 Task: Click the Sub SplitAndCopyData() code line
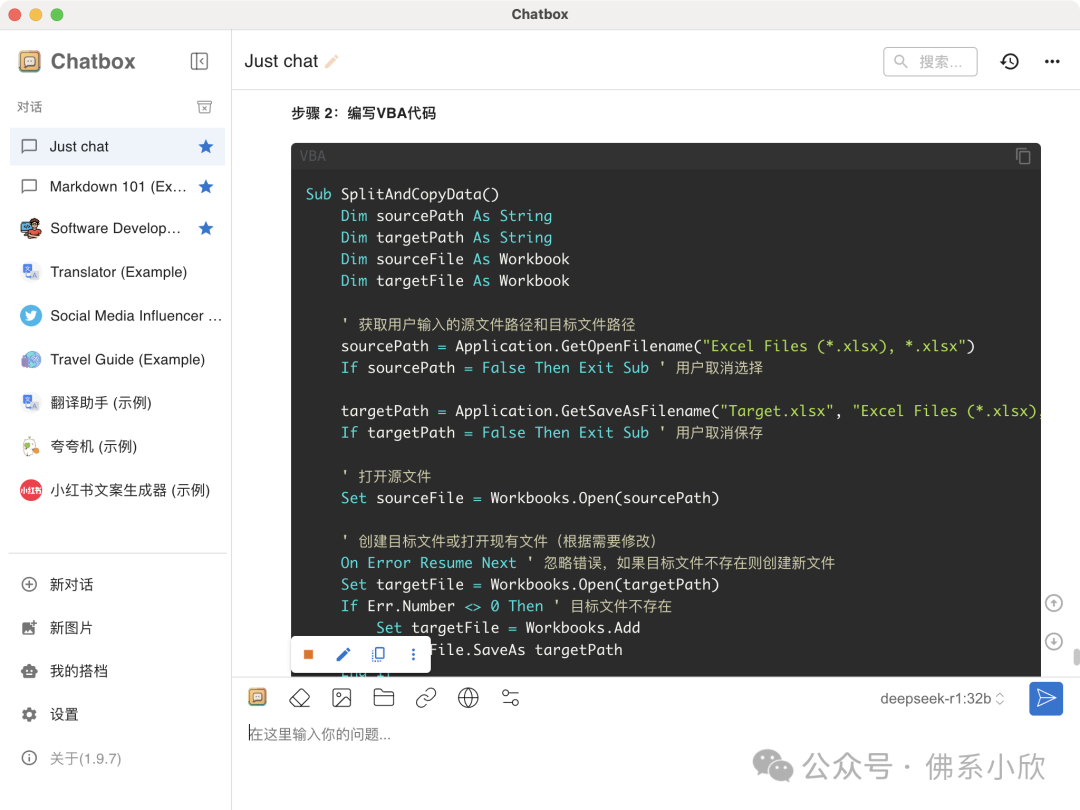(402, 194)
